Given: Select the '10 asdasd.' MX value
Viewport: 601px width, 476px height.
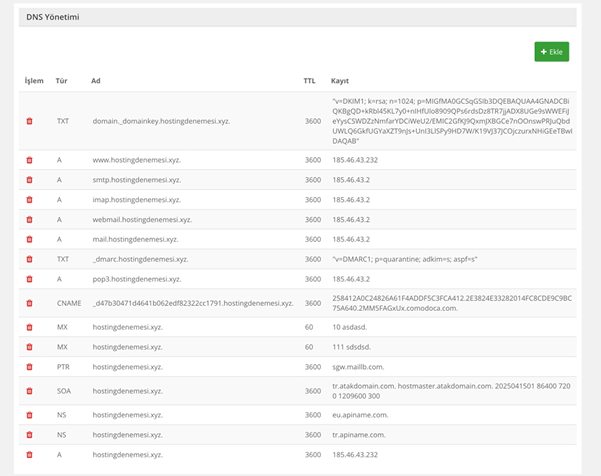Looking at the screenshot, I should point(350,327).
